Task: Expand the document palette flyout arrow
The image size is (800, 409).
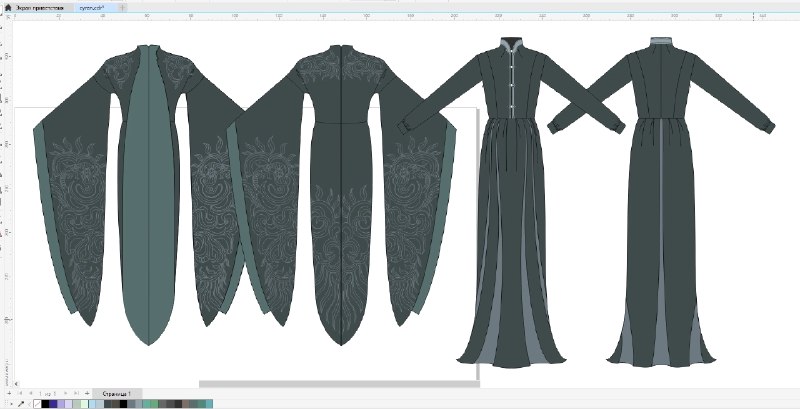Action: 12,404
